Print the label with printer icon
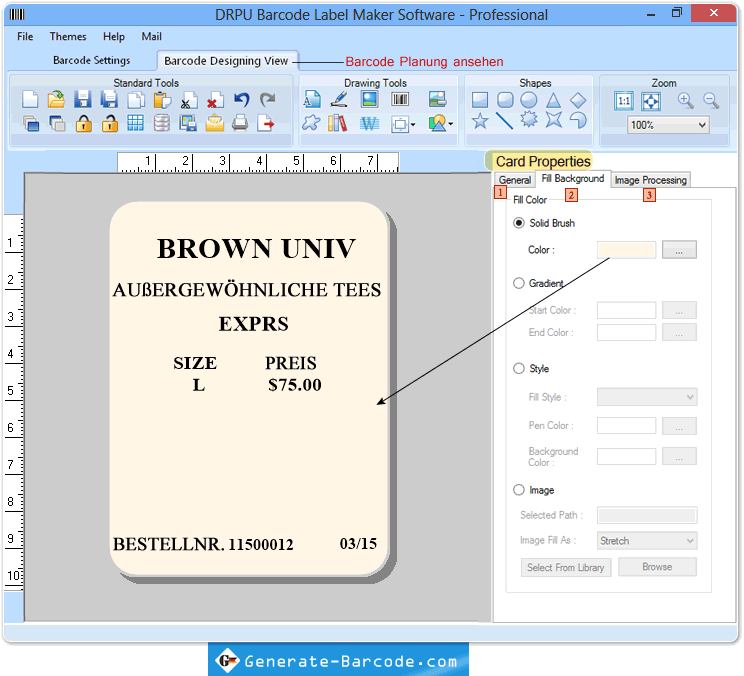The width and height of the screenshot is (744, 676). [x=240, y=123]
